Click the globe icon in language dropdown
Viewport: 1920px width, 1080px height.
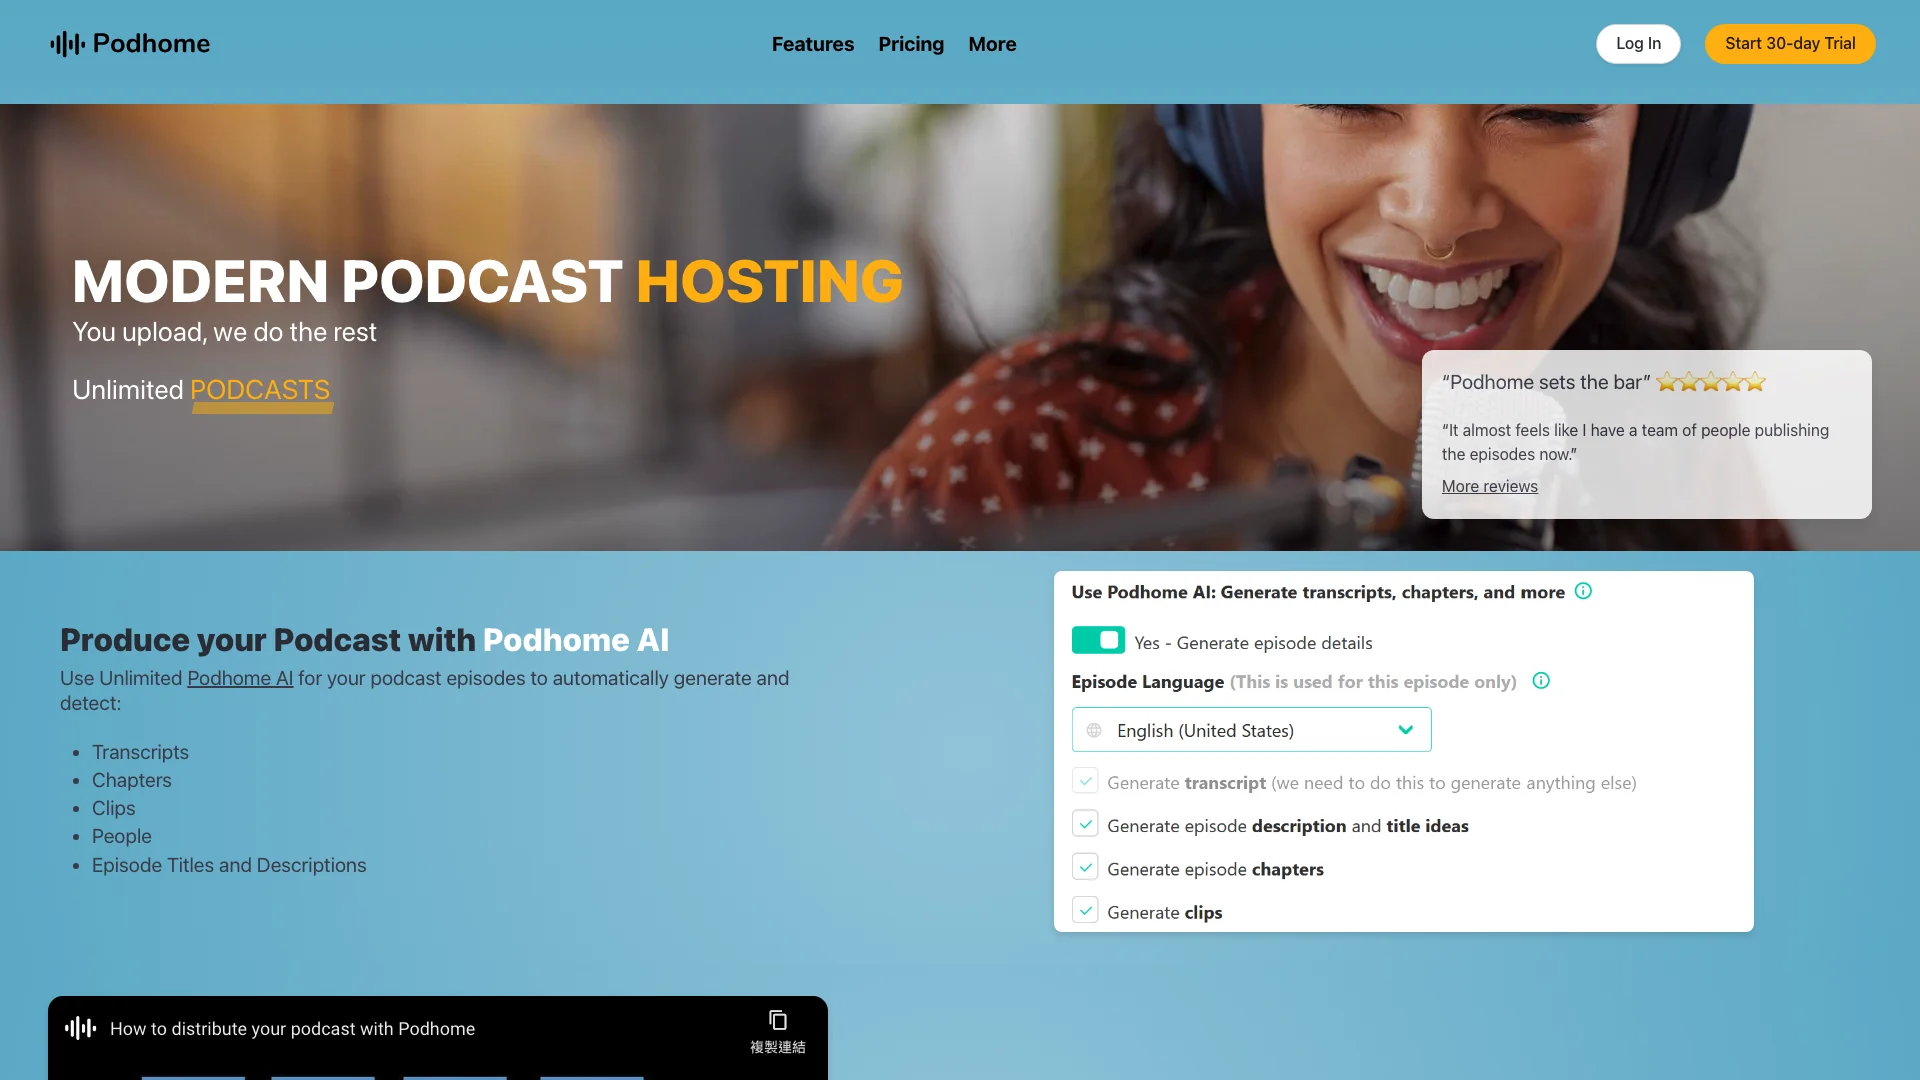click(x=1095, y=729)
